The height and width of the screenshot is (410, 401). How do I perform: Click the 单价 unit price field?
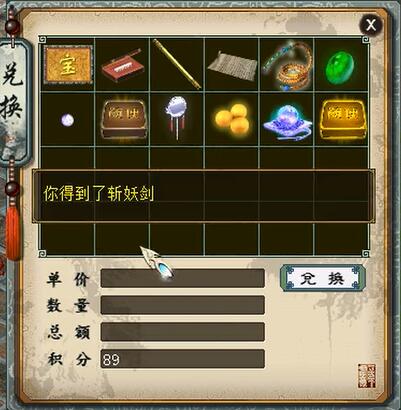[183, 278]
